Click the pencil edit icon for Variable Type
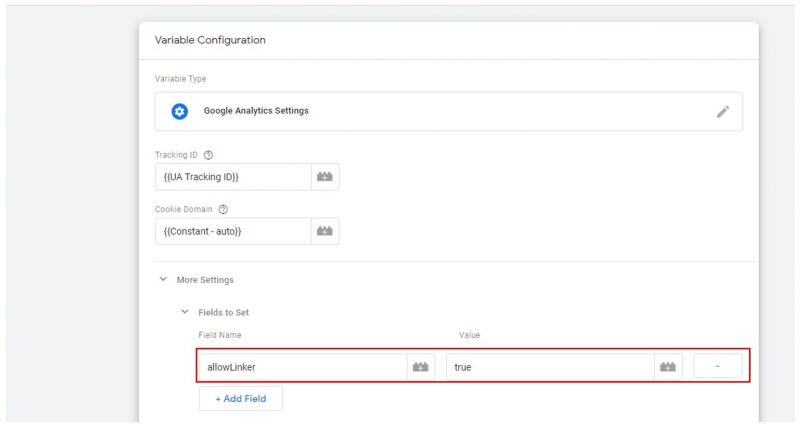This screenshot has height=428, width=800. coord(722,111)
